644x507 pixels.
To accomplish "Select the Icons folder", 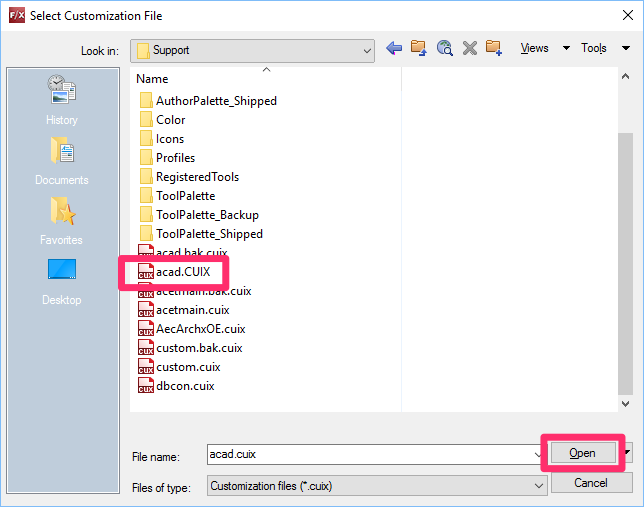I will point(161,139).
